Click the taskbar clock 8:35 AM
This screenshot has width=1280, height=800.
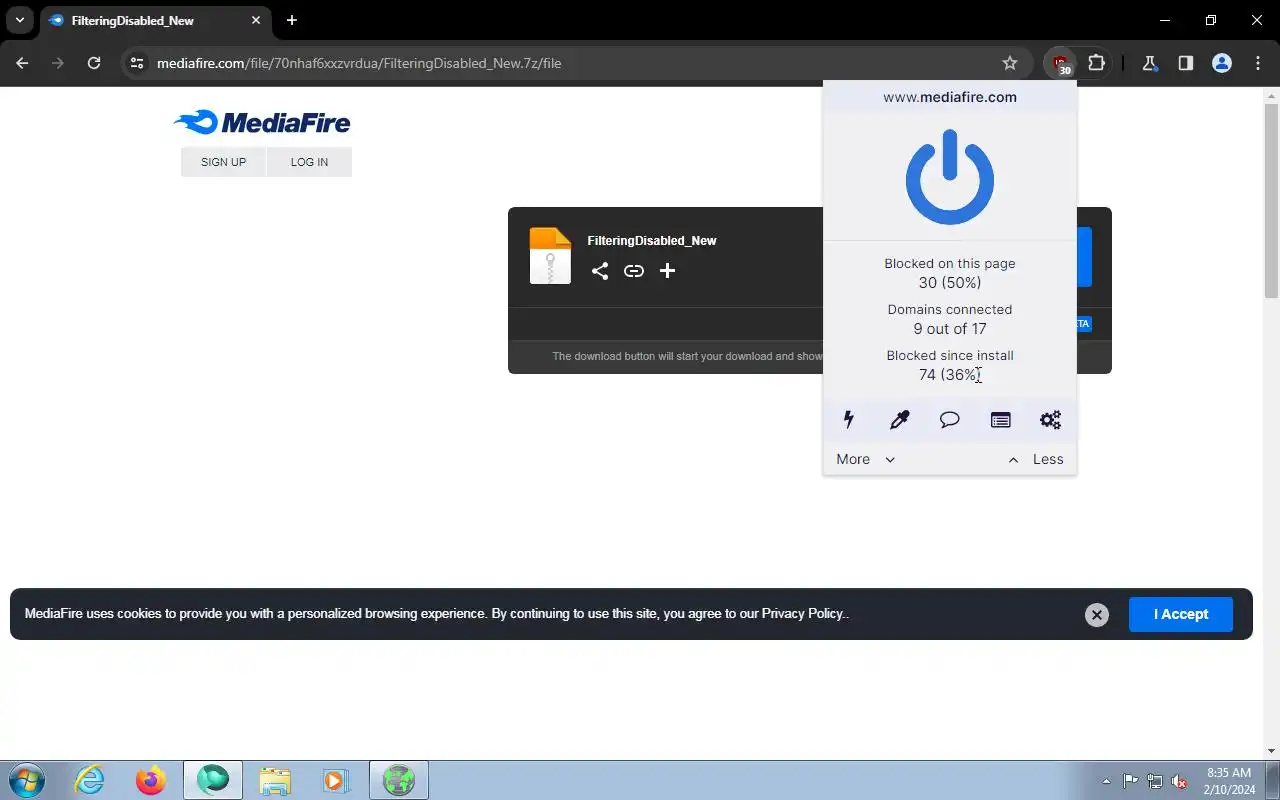tap(1229, 781)
